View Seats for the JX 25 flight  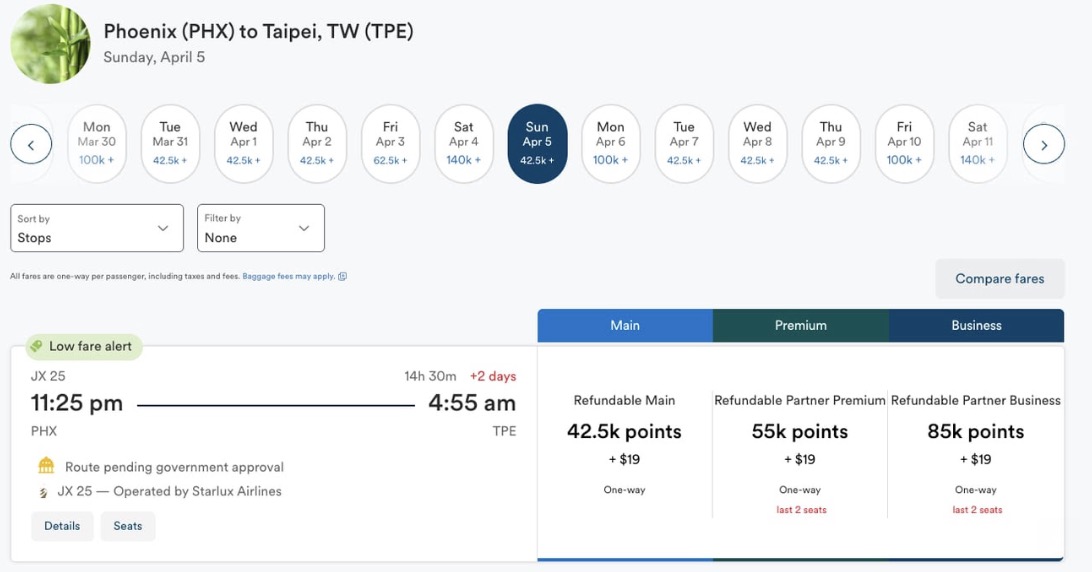128,526
